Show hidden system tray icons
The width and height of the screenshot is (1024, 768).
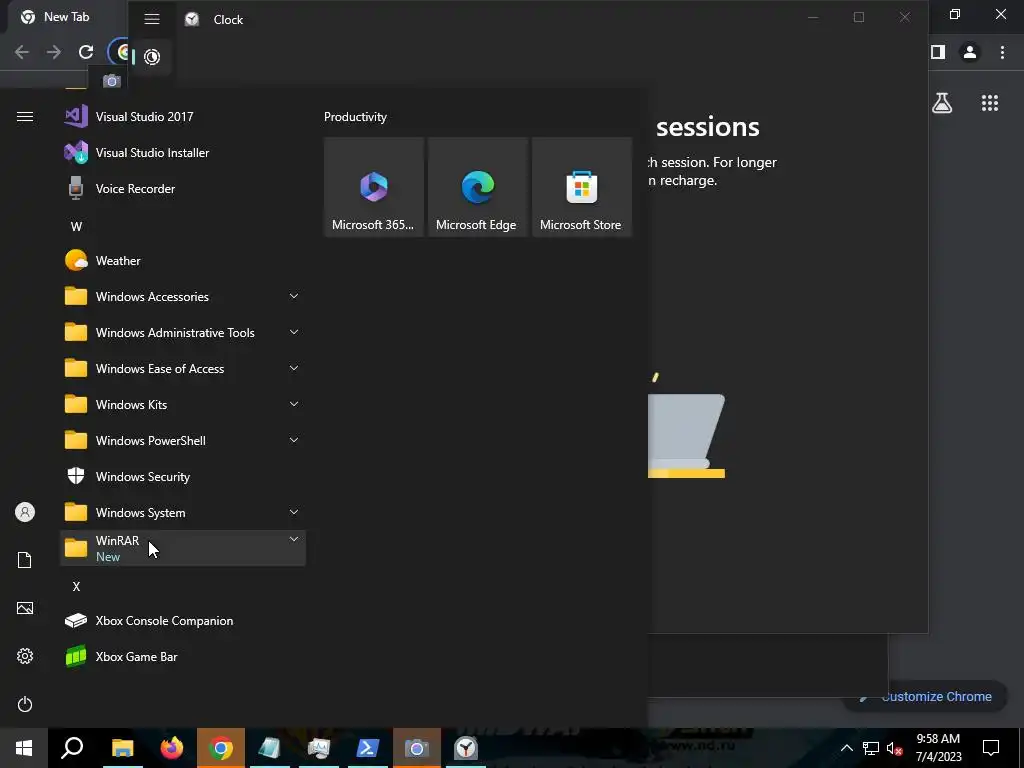[x=846, y=748]
